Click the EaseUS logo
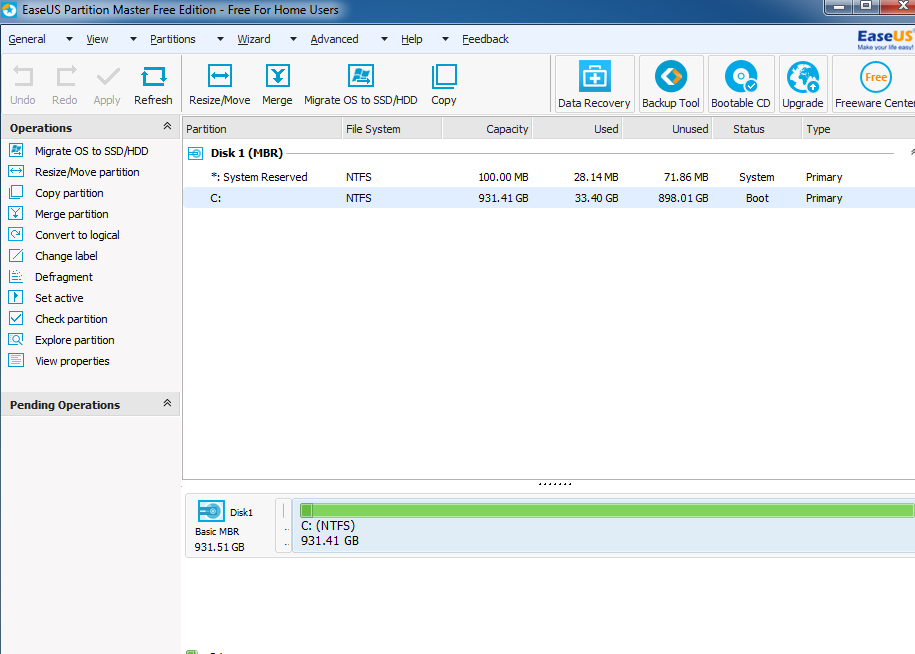The image size is (915, 654). click(x=885, y=39)
